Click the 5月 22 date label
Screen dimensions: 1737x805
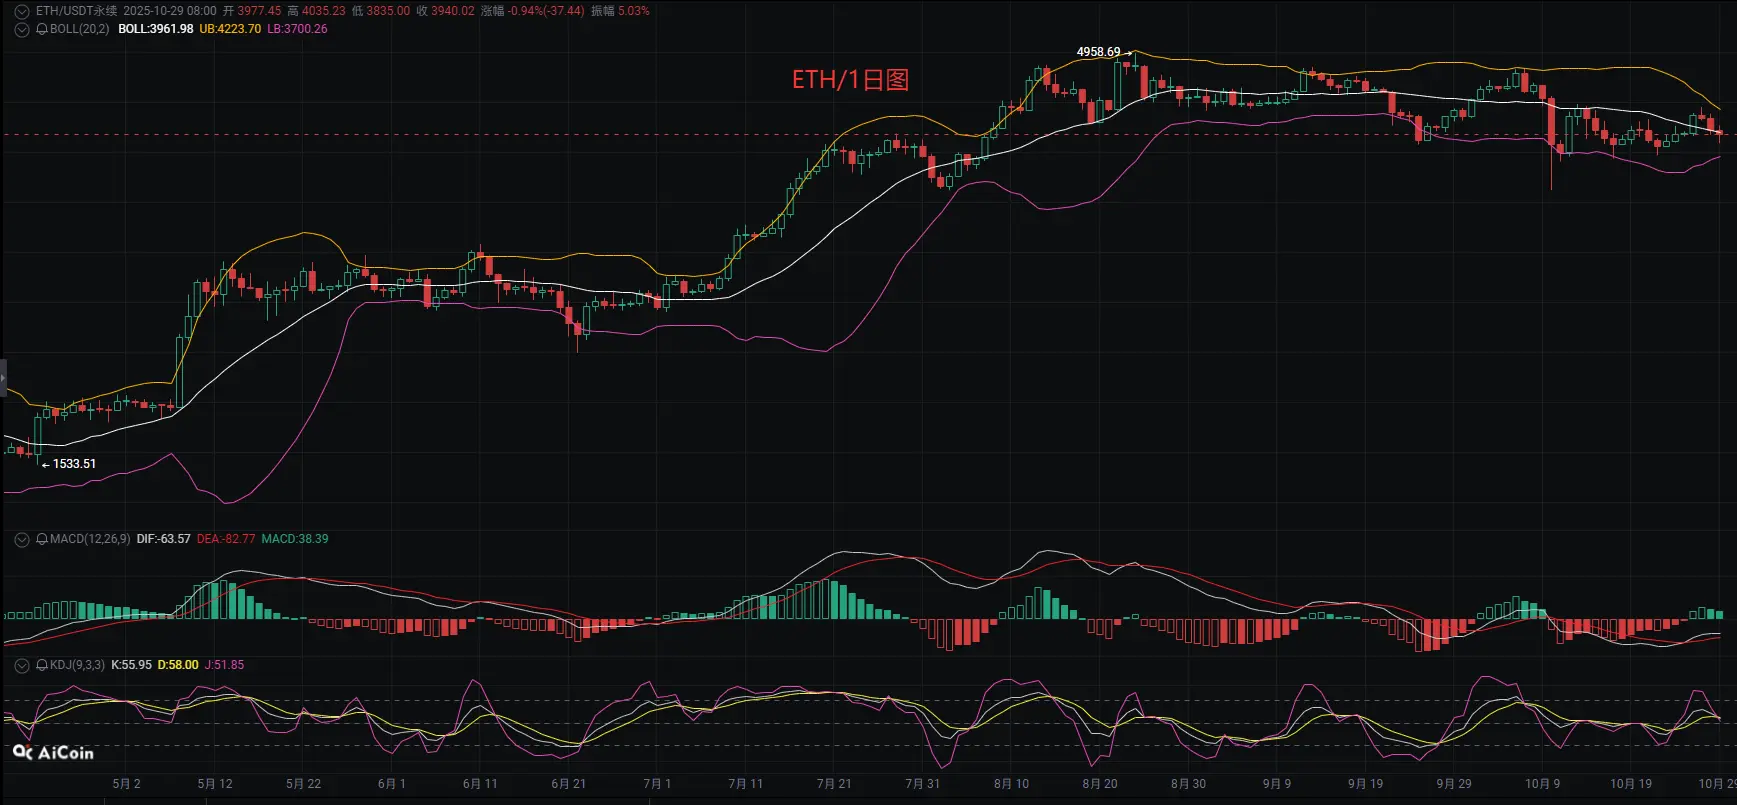pos(304,784)
